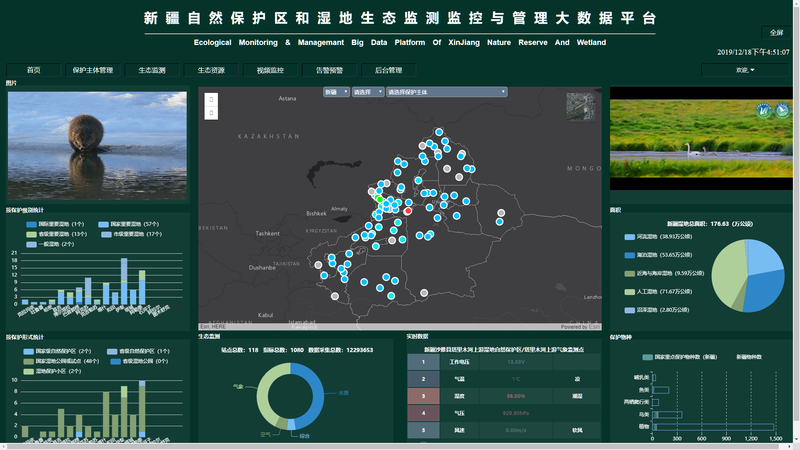Open the 新疆 region dropdown

pyautogui.click(x=335, y=92)
